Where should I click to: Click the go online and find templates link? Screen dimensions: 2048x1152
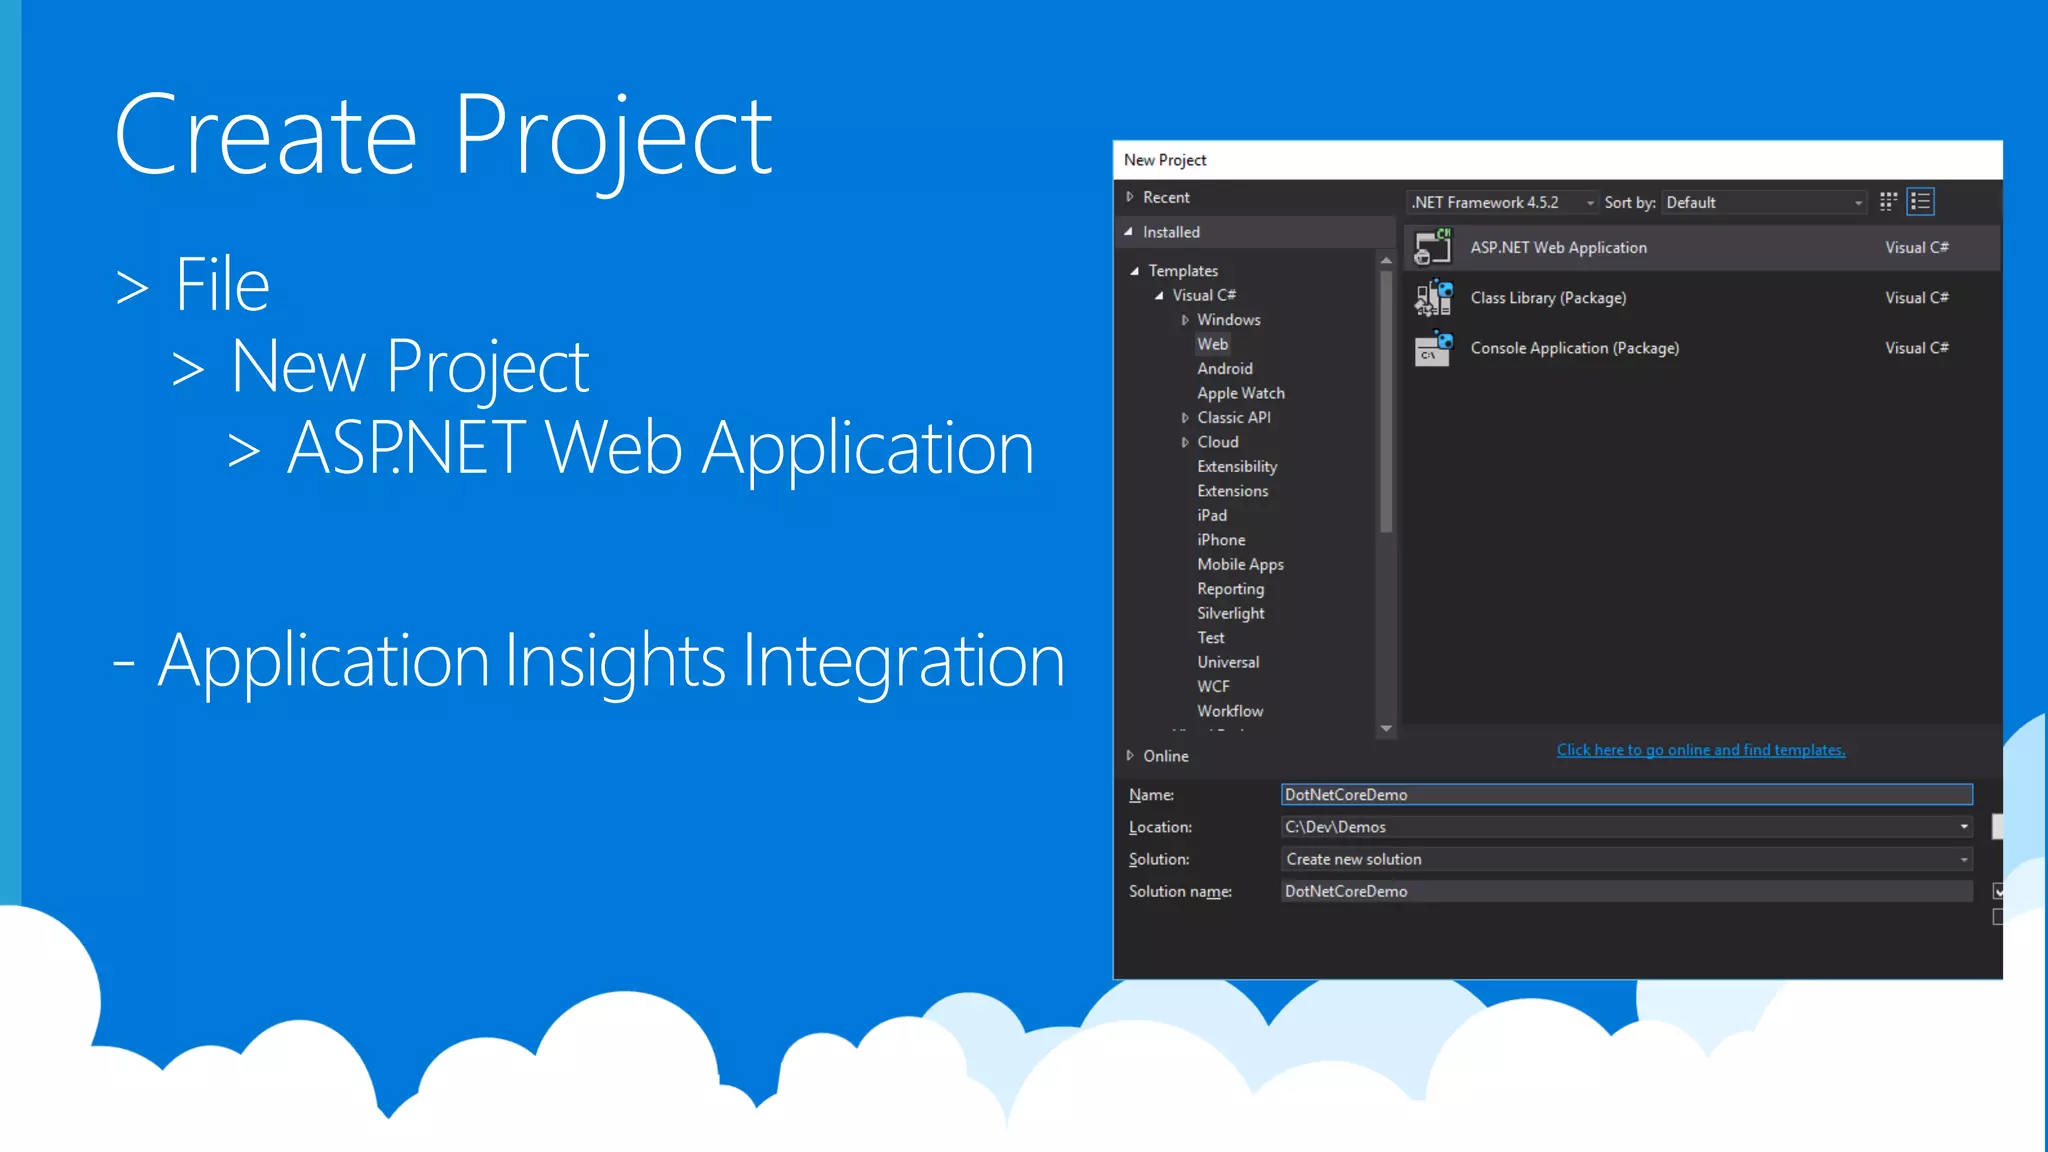pos(1700,750)
